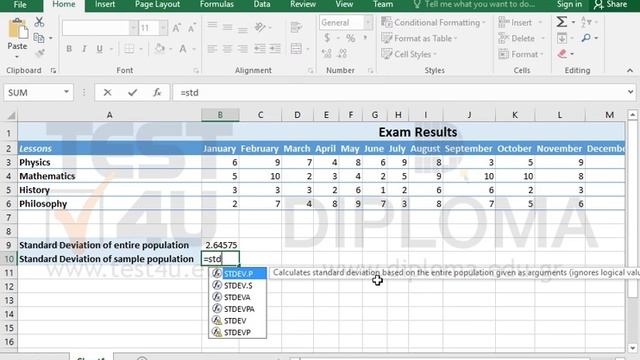
Task: Click the Cut scissors icon
Action: tap(39, 22)
